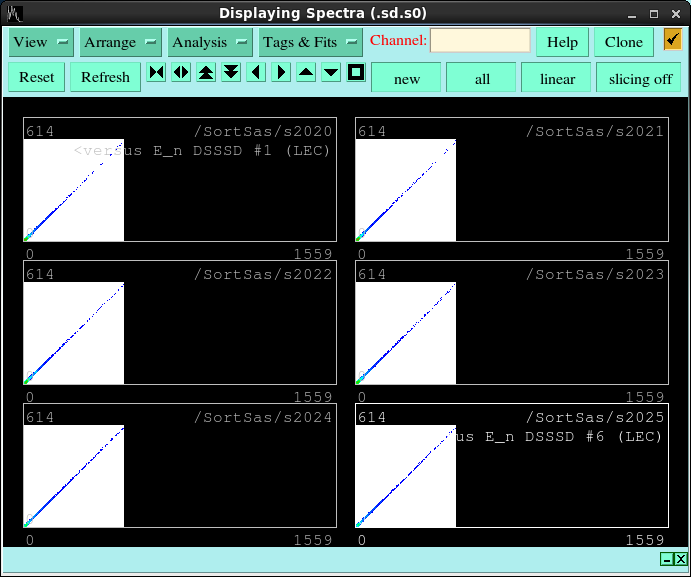691x577 pixels.
Task: Toggle the orange checkmark checkbox
Action: [672, 39]
